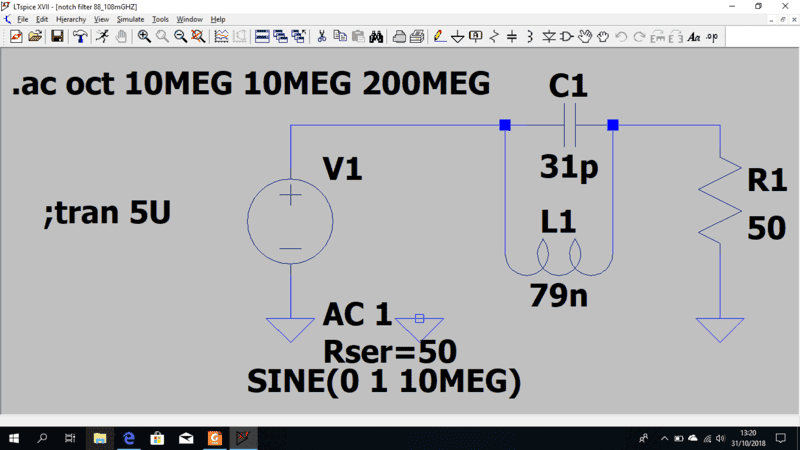Open the Hierarchy menu
Screen dimensions: 800x450
pos(70,19)
